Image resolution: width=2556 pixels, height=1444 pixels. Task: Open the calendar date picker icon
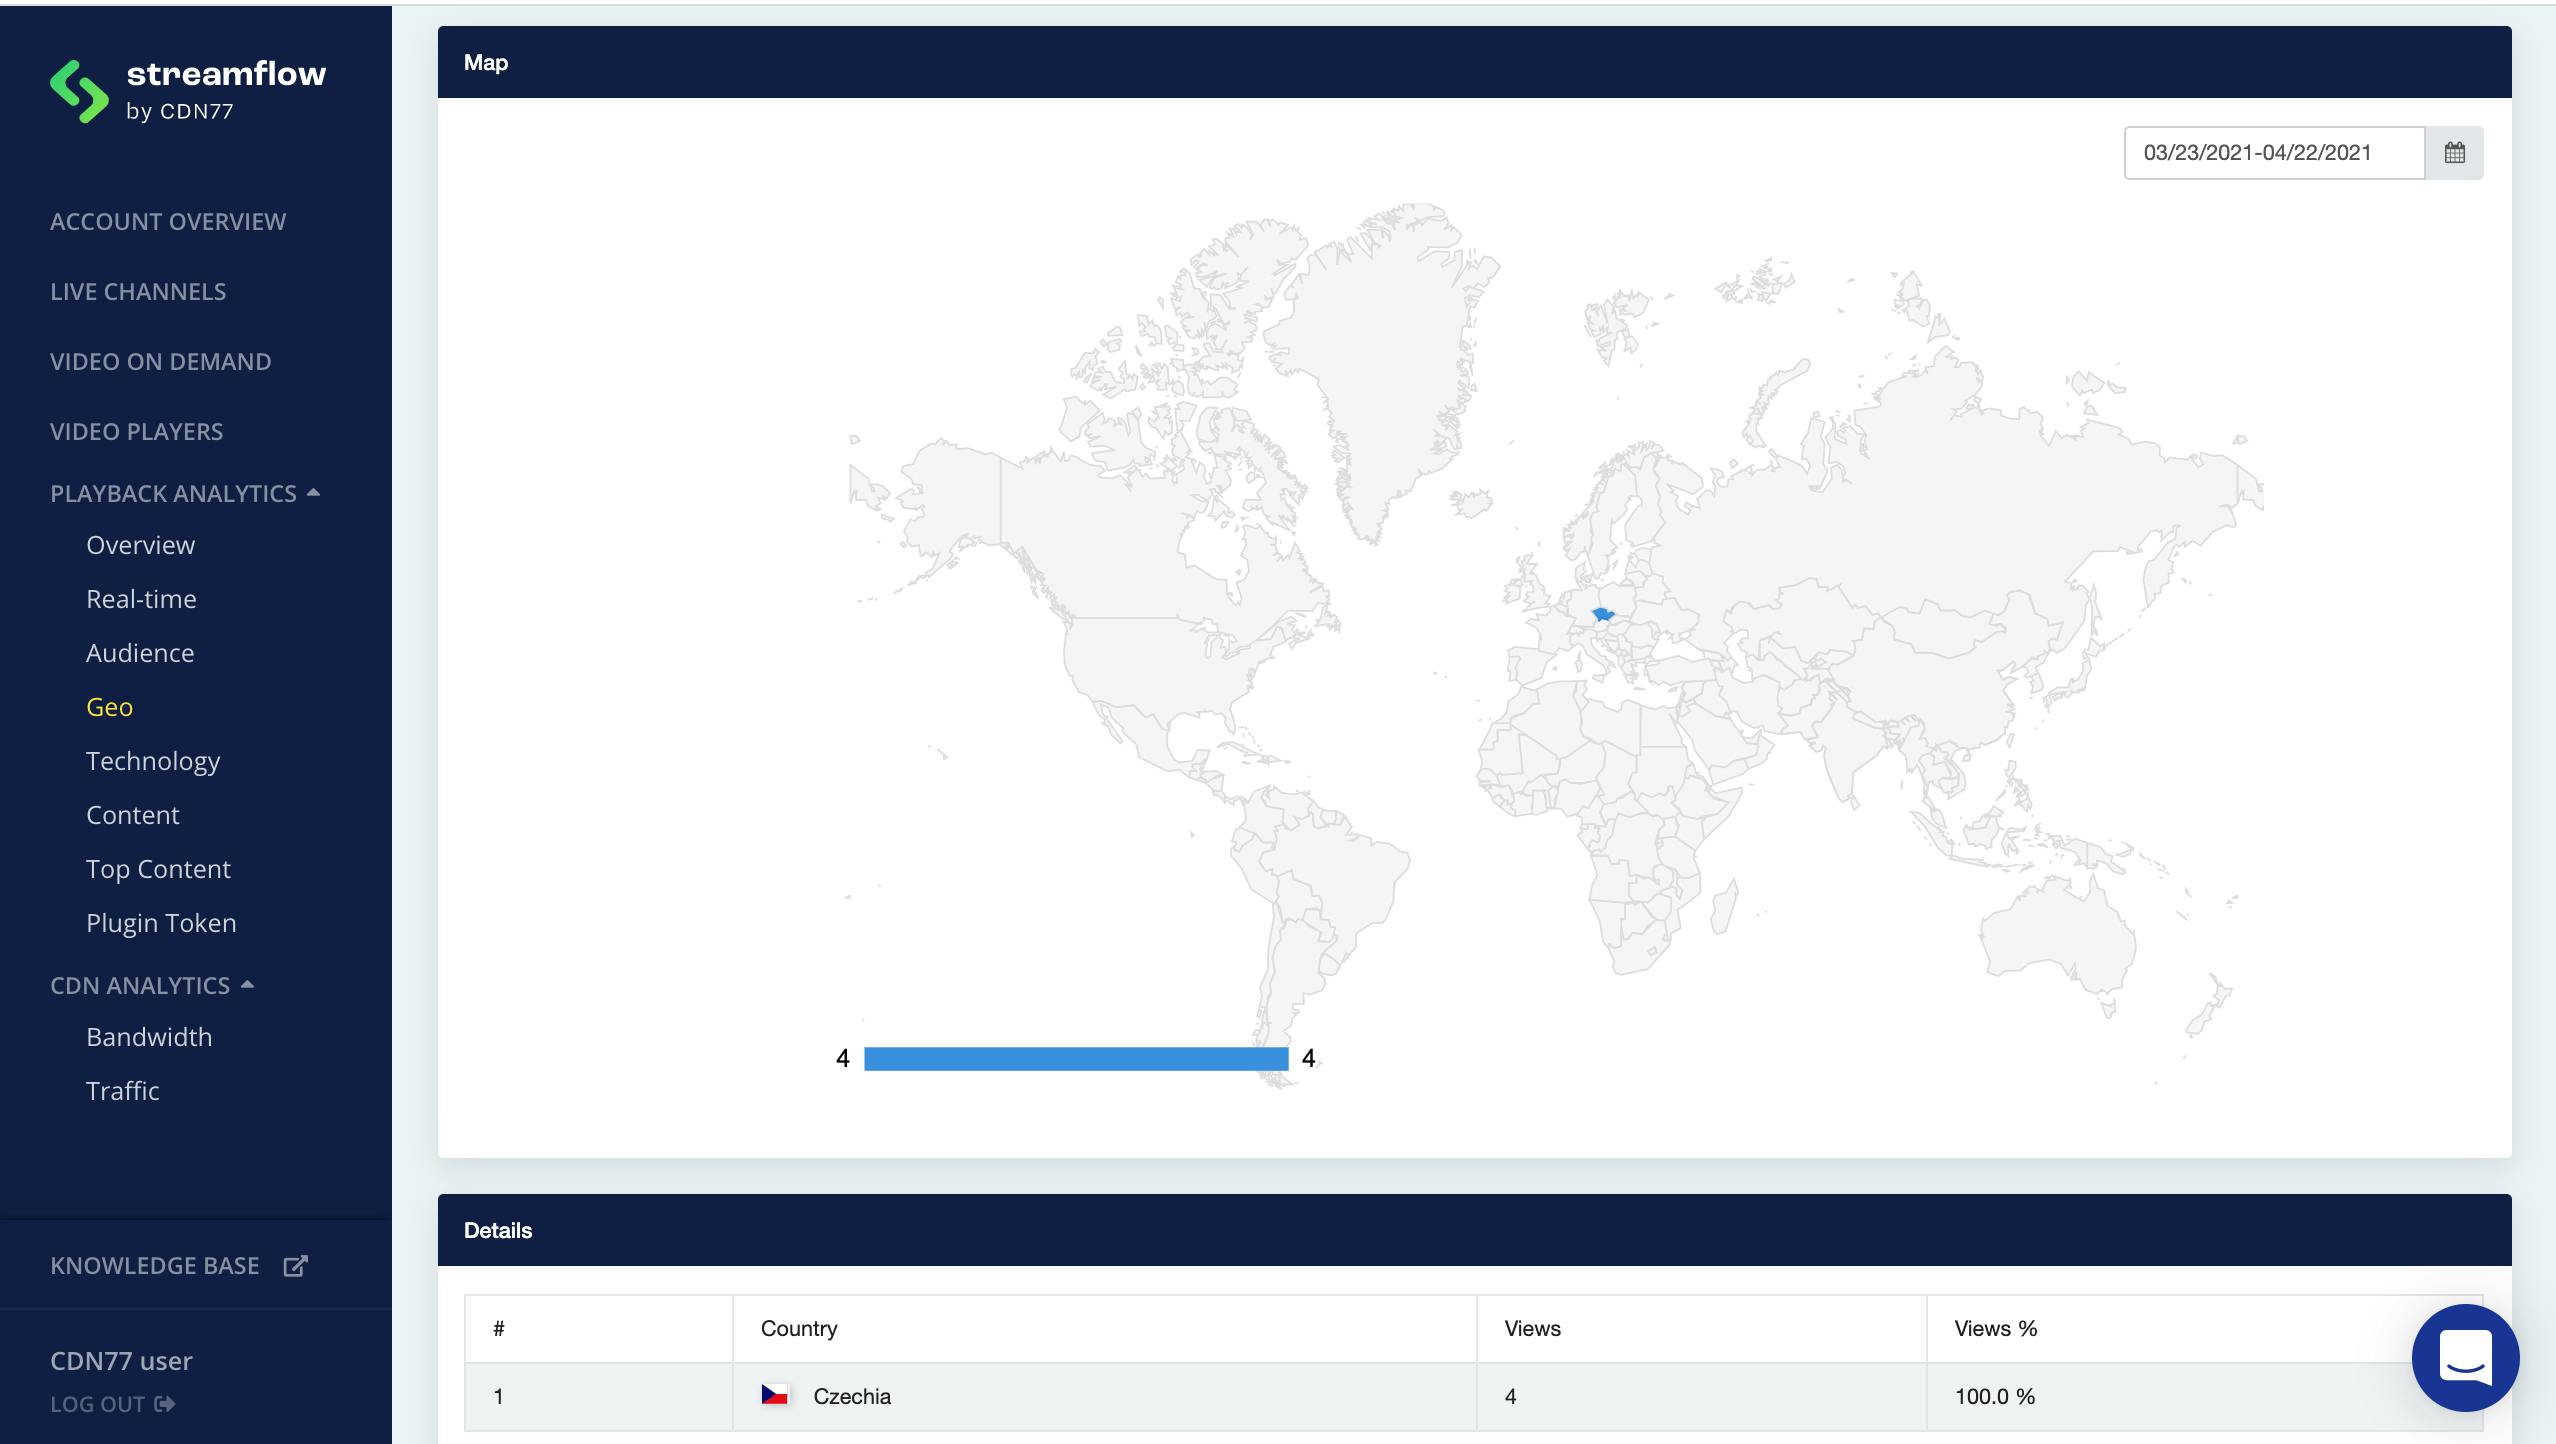coord(2454,153)
